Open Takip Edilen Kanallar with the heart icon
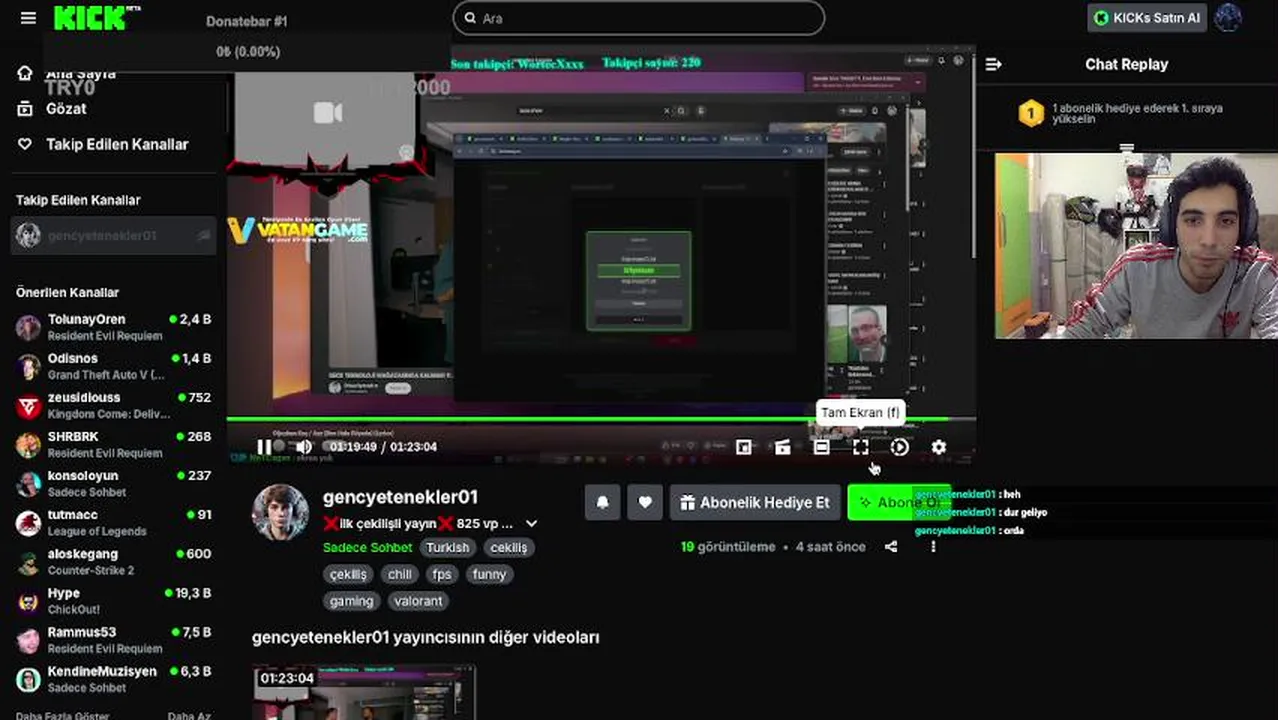 point(103,144)
